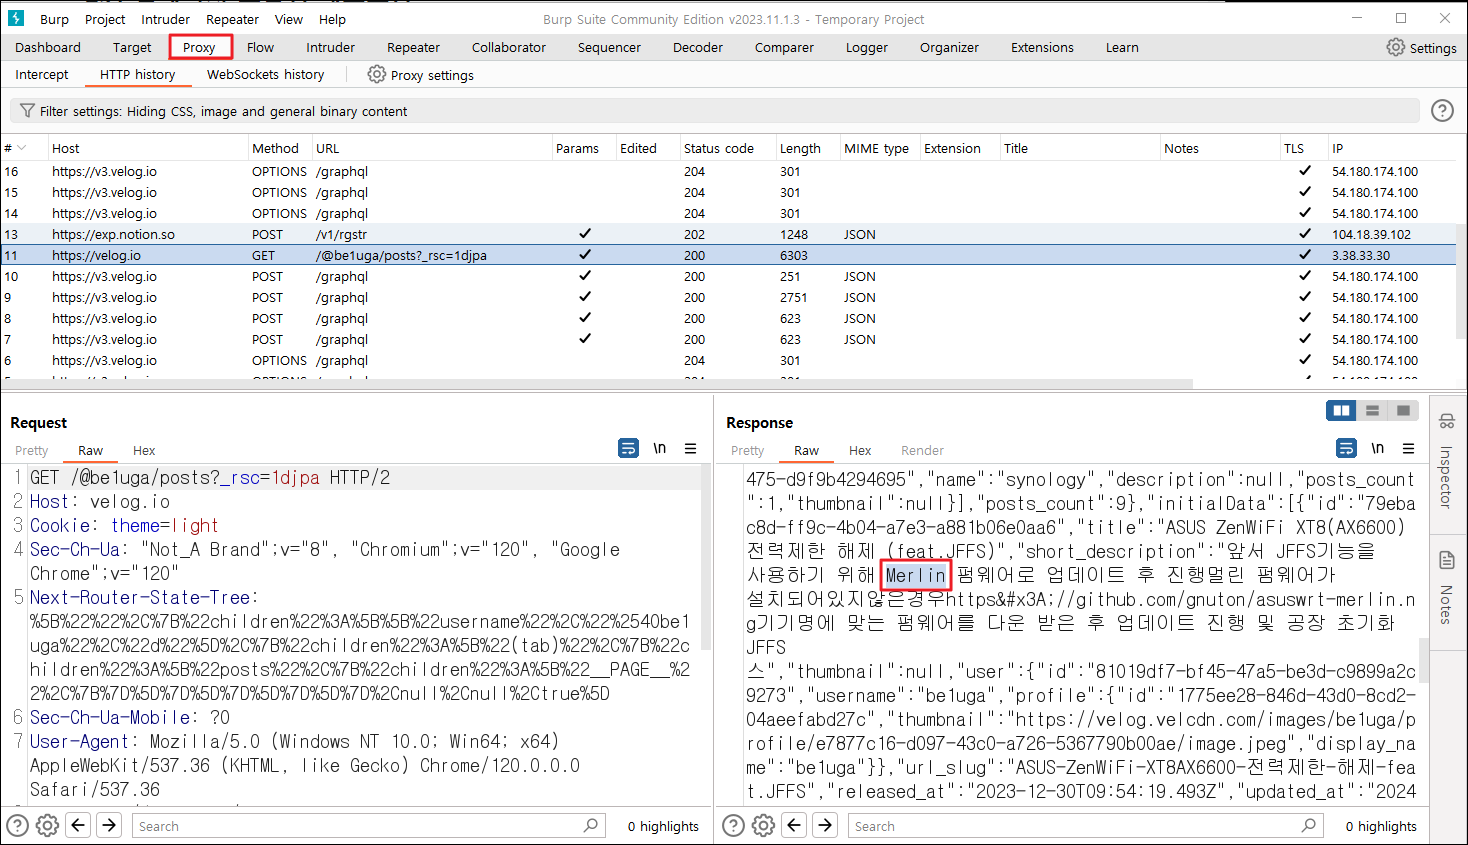This screenshot has height=845, width=1468.
Task: Open Proxy settings gear button
Action: click(376, 74)
